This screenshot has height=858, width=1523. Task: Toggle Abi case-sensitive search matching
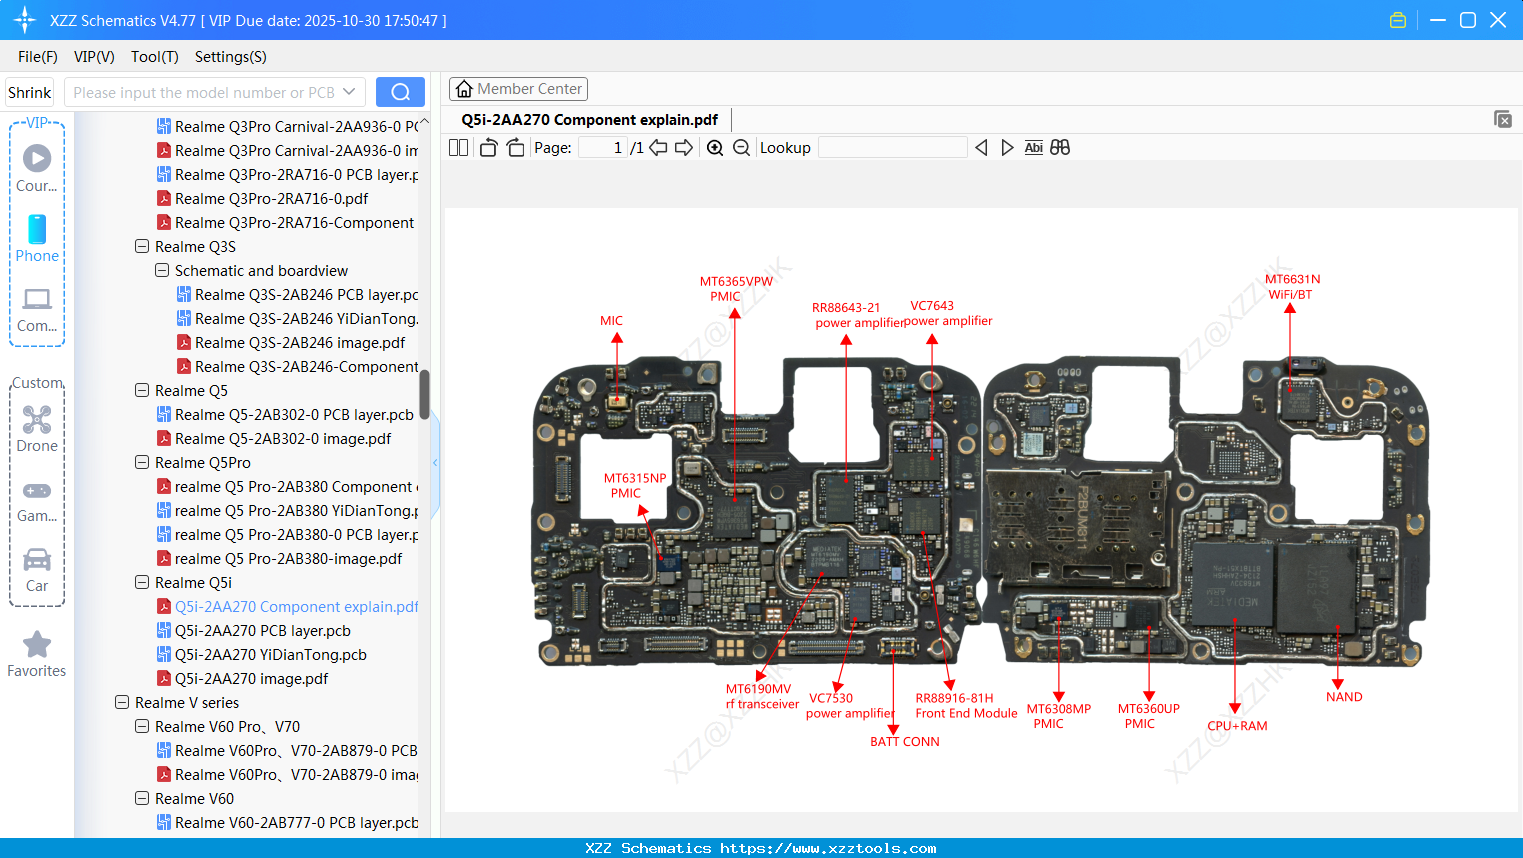[x=1033, y=147]
